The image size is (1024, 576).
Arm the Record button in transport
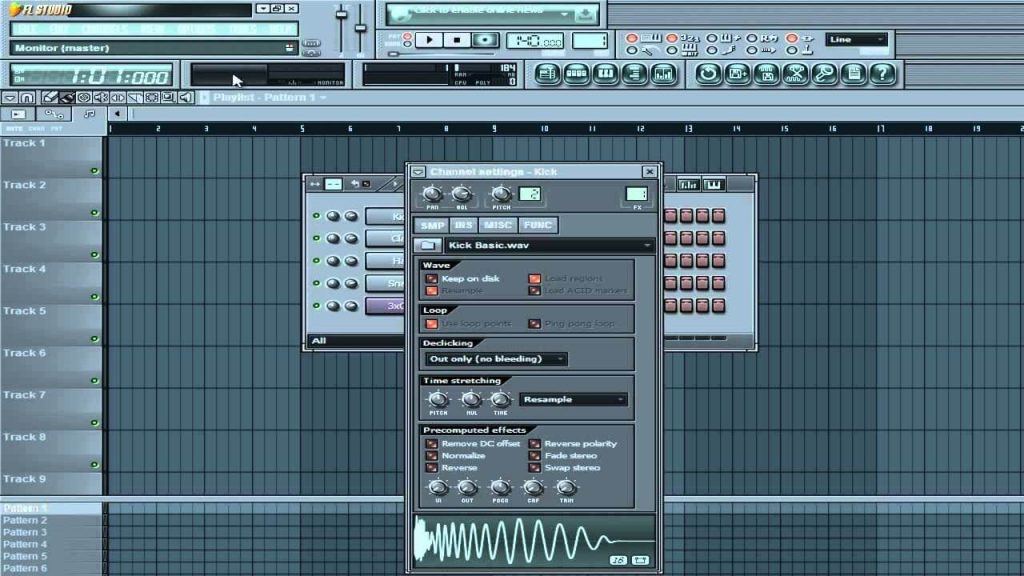coord(485,40)
